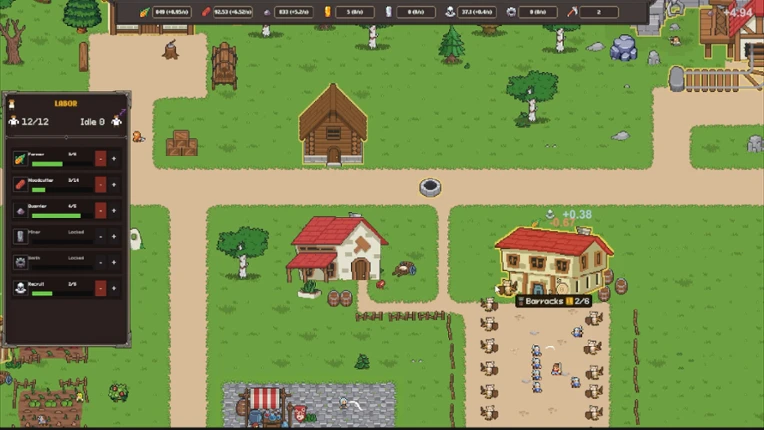Click the purple arrow in Labor panel corner
Screen dimensions: 764x430
pos(122,112)
